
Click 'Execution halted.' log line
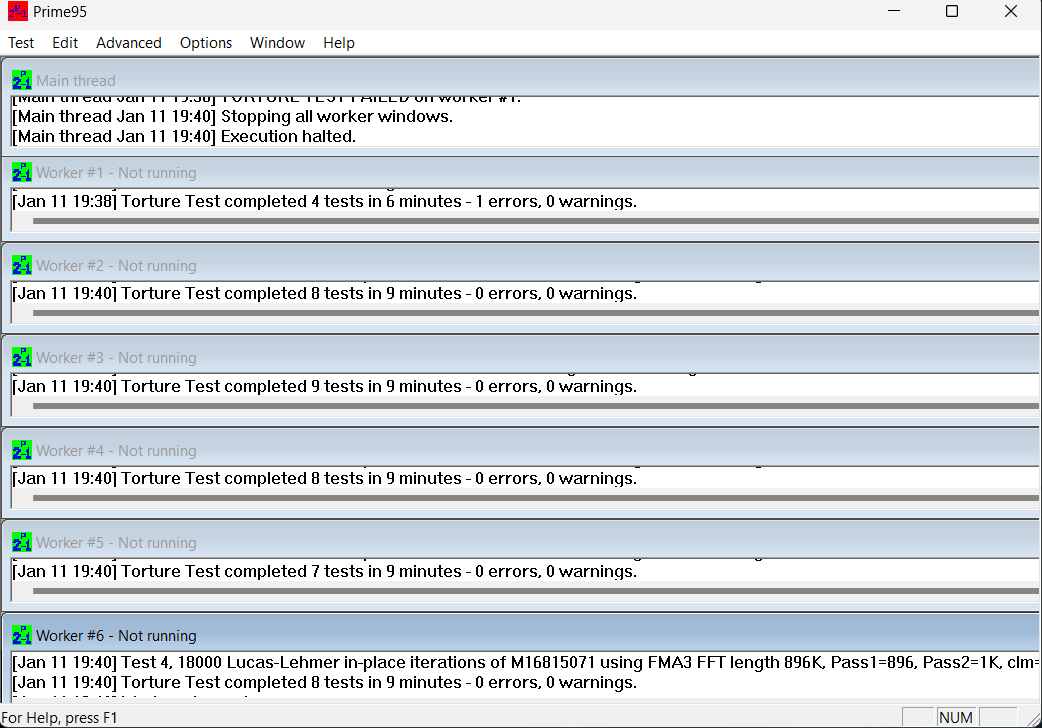tap(184, 136)
